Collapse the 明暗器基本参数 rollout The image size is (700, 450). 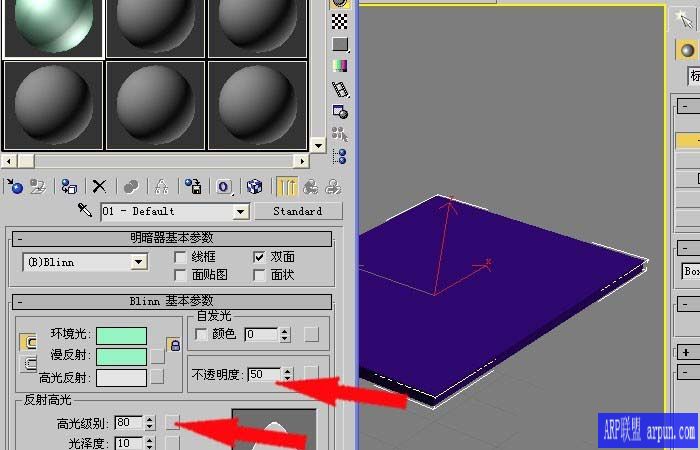(172, 238)
